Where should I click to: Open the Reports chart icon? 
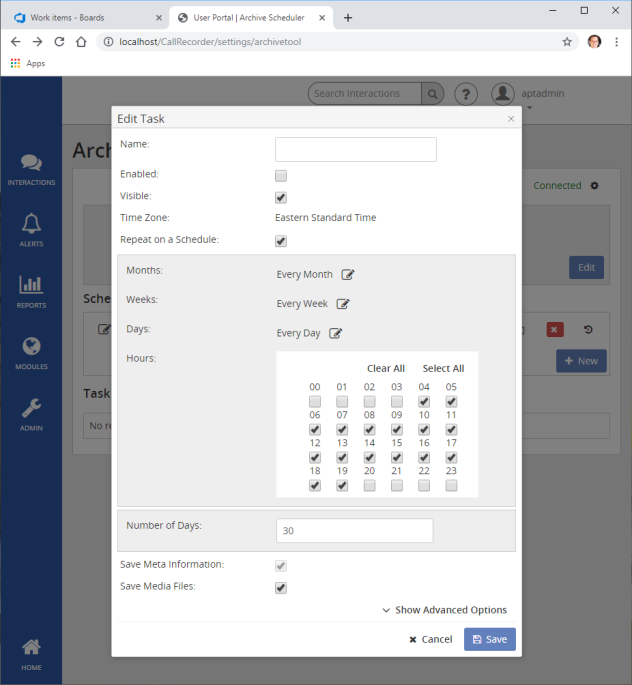(31, 291)
